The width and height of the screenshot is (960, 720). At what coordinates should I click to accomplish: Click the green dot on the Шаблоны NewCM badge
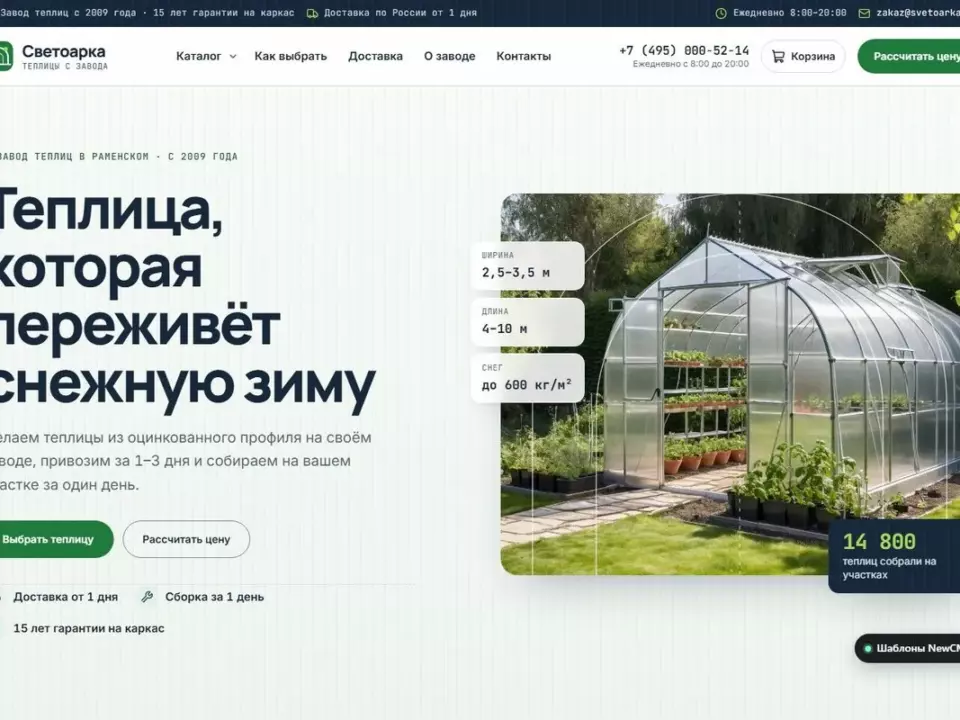point(868,648)
